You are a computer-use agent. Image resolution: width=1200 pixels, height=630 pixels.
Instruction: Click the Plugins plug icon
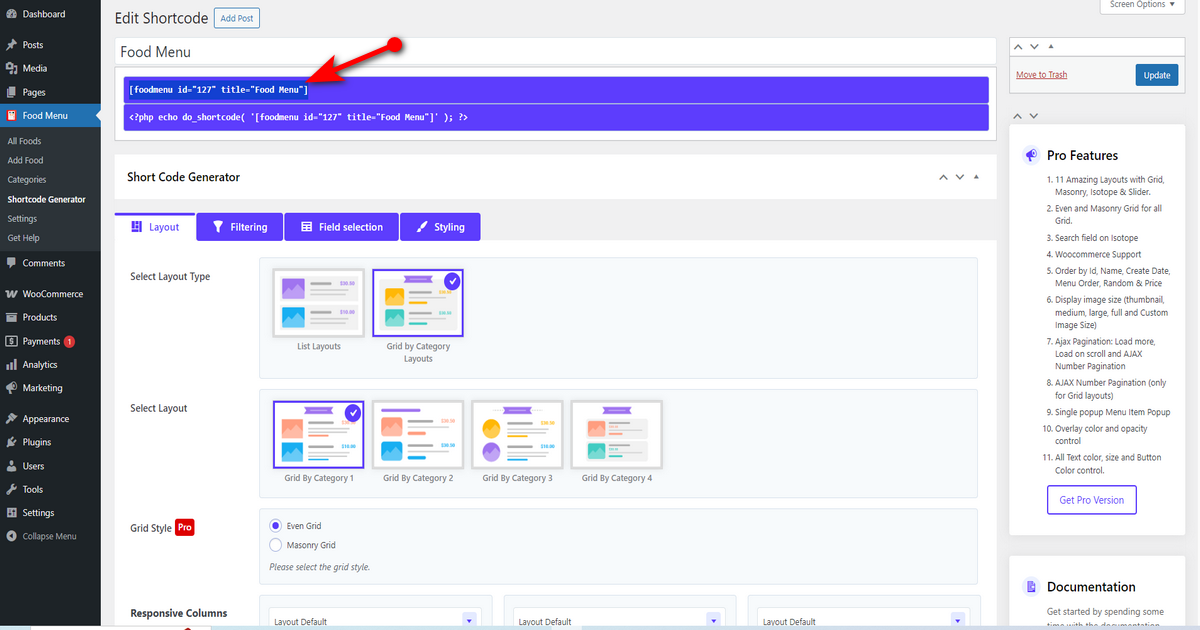tap(11, 442)
